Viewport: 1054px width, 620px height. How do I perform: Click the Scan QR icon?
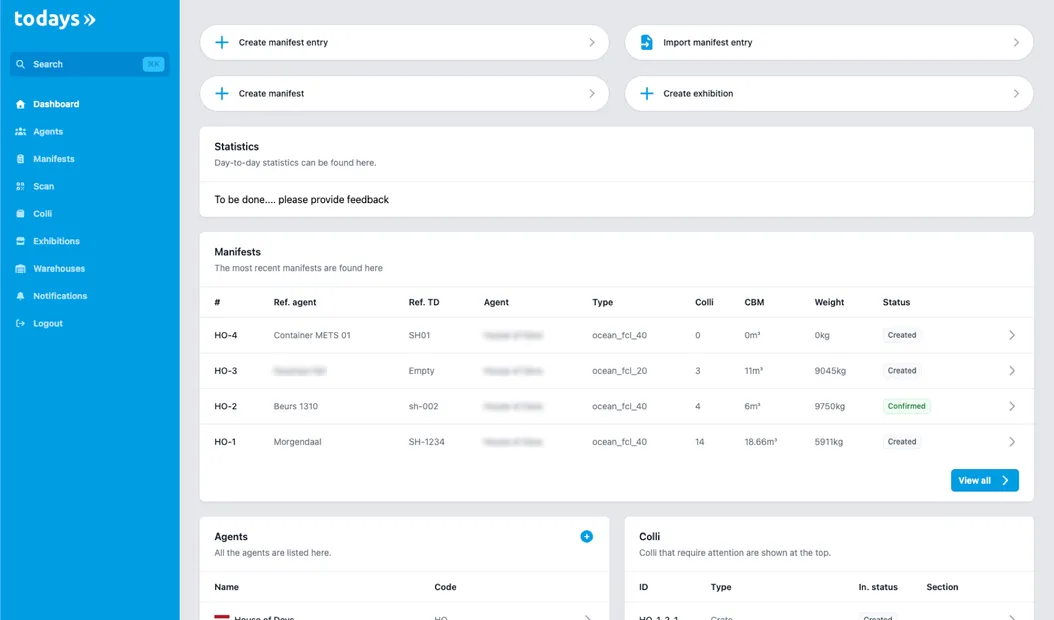pyautogui.click(x=20, y=186)
